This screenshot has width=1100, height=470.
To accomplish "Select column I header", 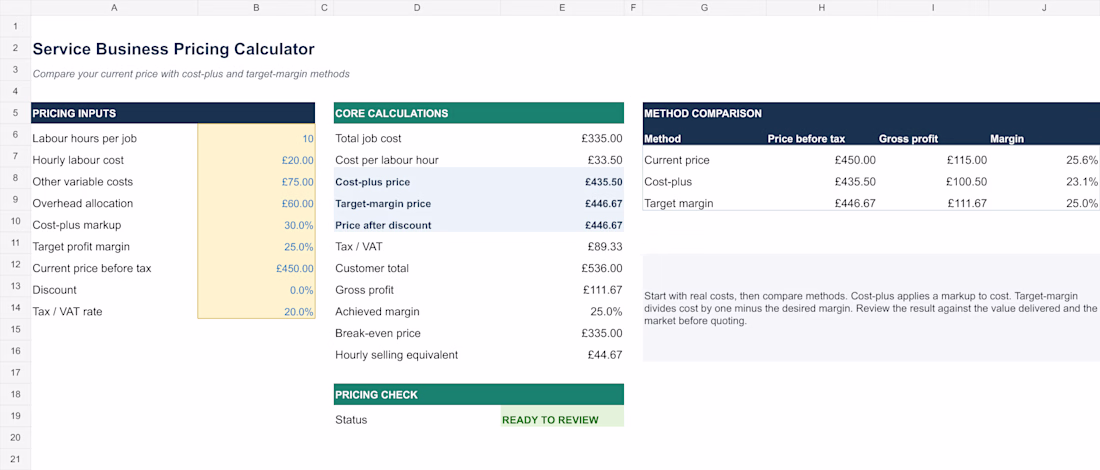I will point(933,8).
